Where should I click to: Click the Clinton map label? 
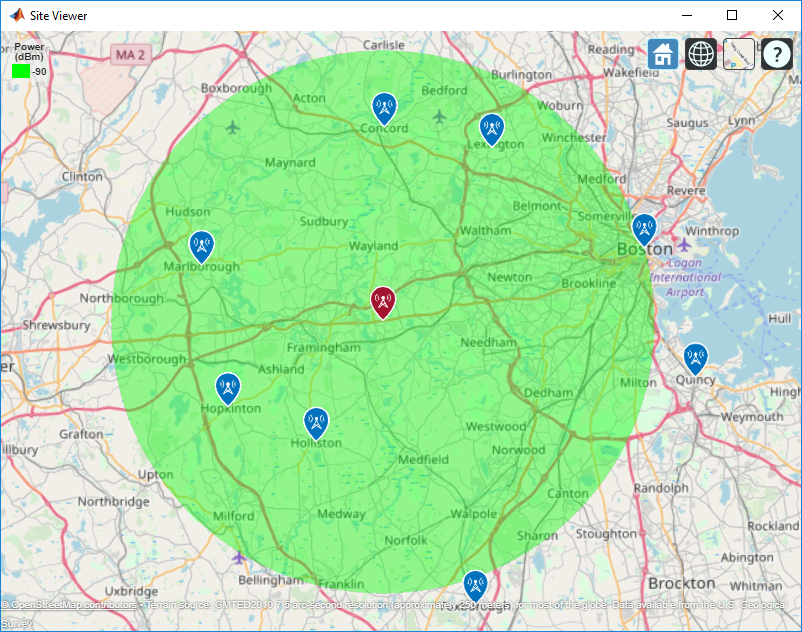[82, 176]
